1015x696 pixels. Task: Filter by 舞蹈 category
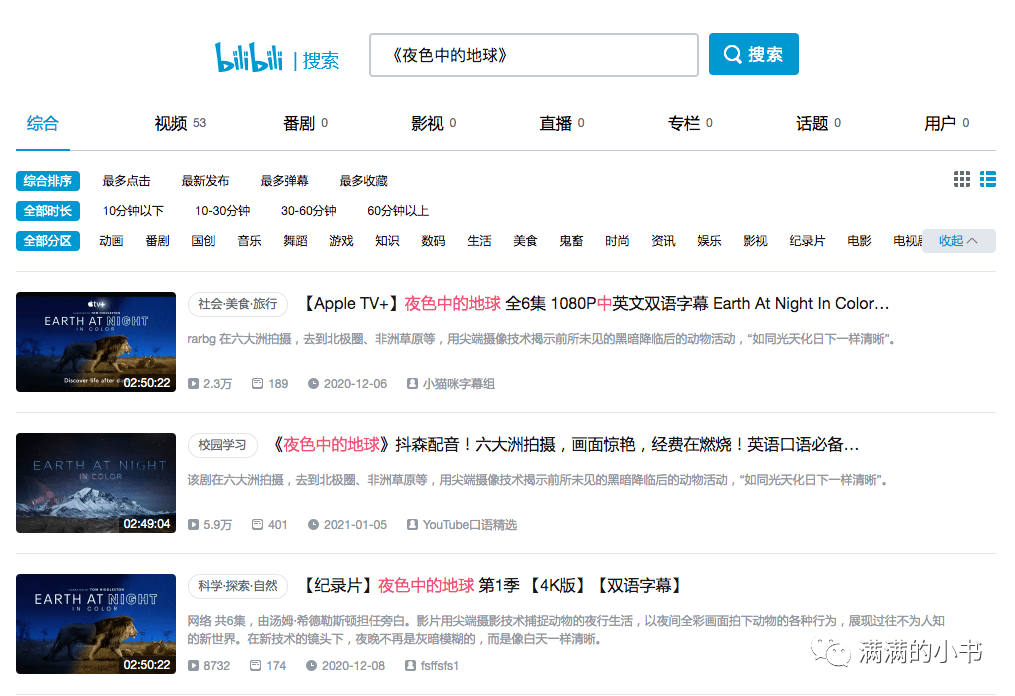pos(295,241)
